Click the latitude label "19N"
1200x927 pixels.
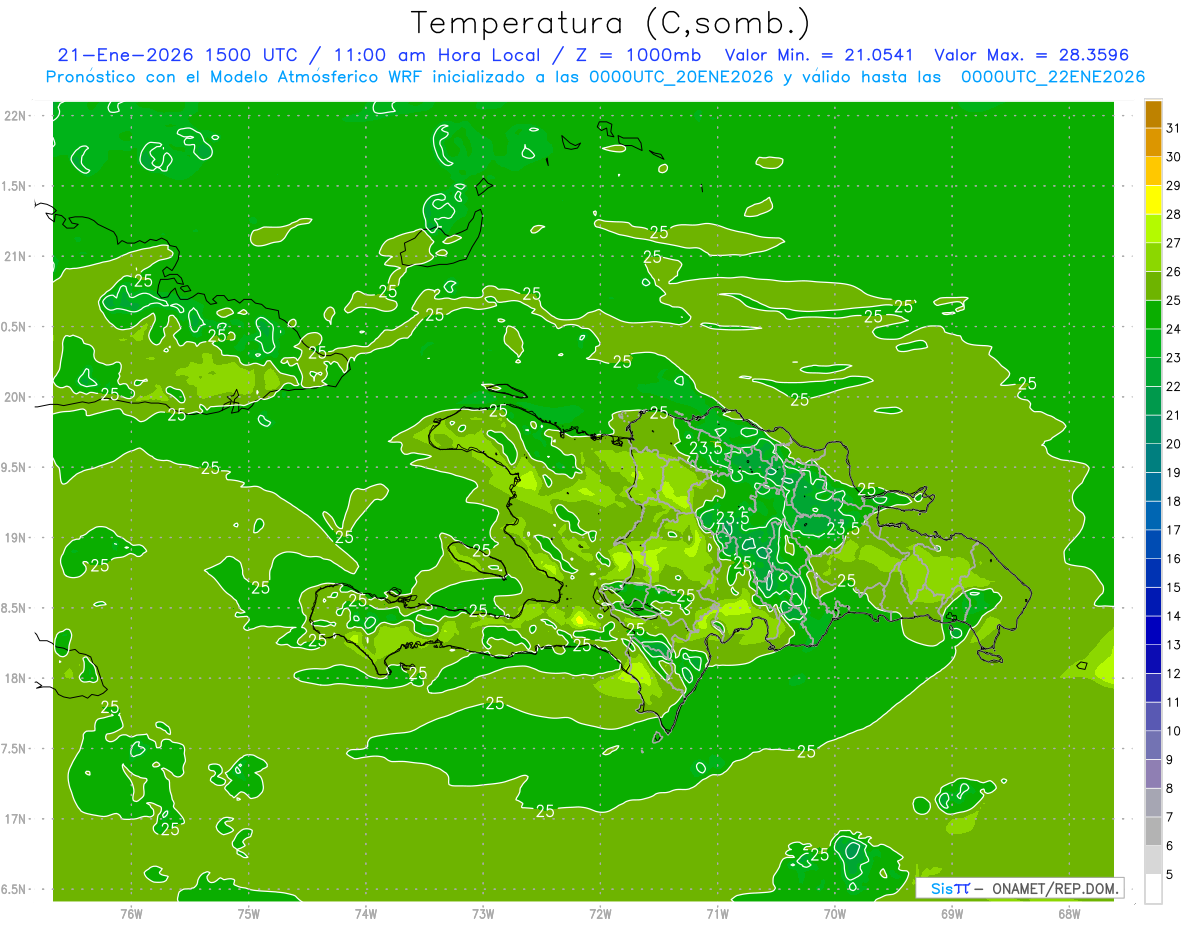(x=17, y=538)
